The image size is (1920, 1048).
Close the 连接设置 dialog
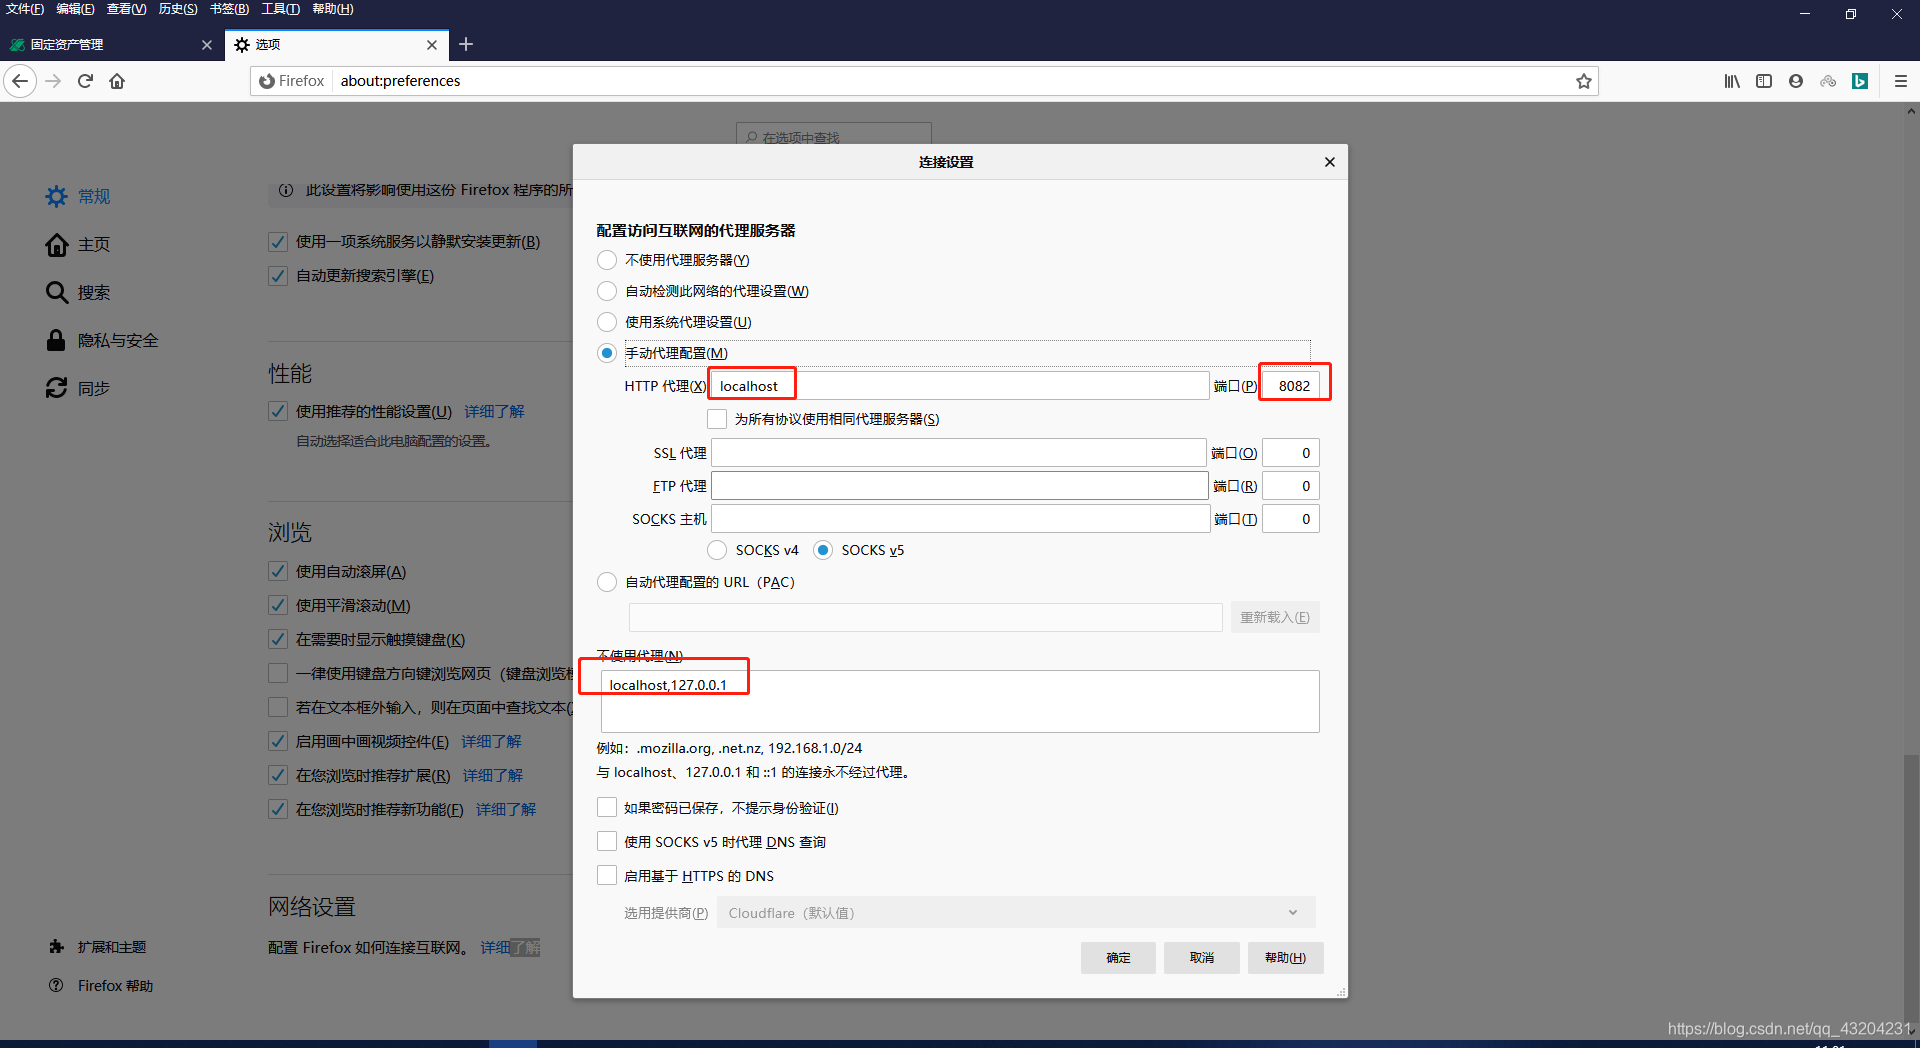tap(1330, 162)
